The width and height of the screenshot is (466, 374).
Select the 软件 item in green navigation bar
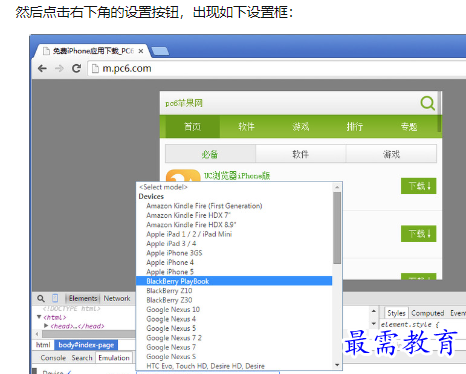(x=247, y=127)
